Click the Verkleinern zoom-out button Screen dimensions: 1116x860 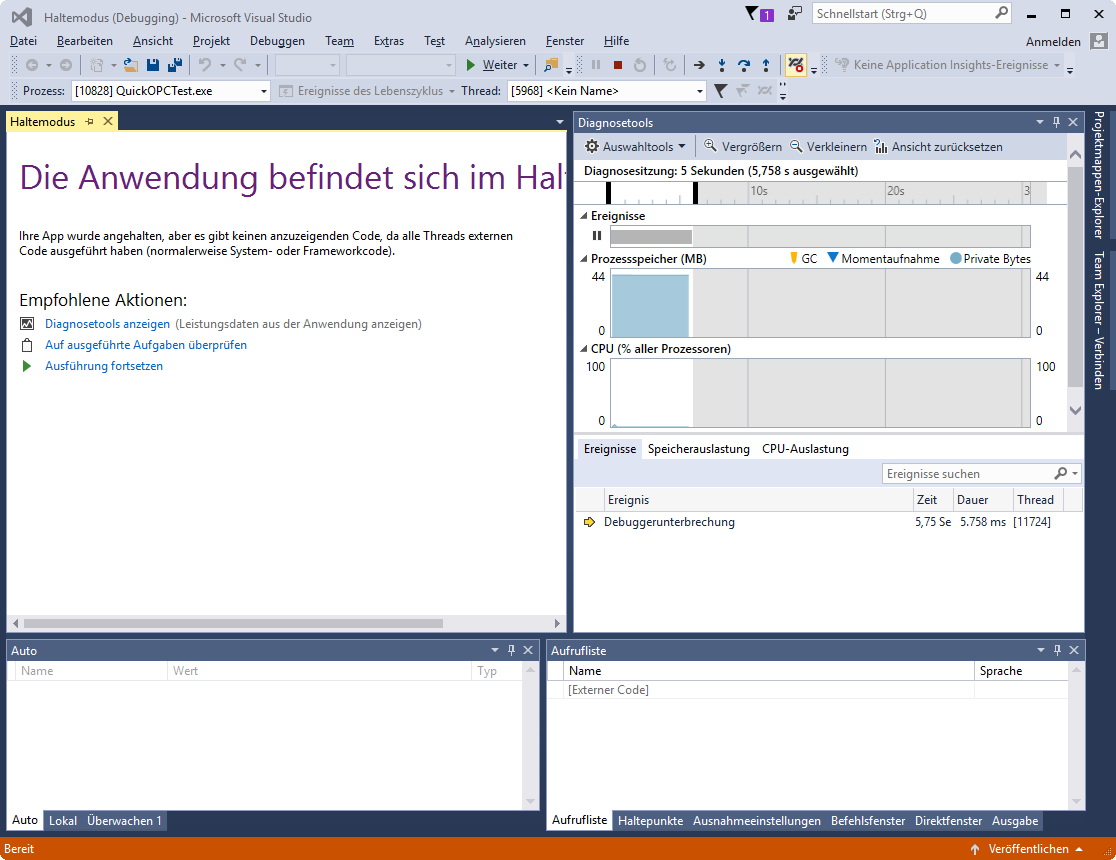(x=828, y=147)
